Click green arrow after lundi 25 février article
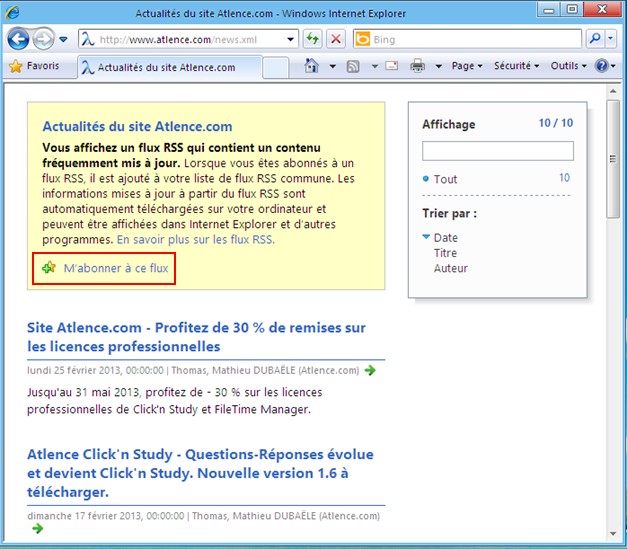 click(x=370, y=370)
